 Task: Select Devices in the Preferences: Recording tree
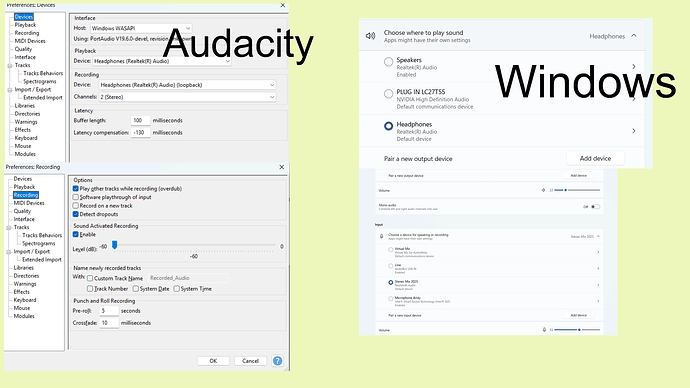coord(22,179)
